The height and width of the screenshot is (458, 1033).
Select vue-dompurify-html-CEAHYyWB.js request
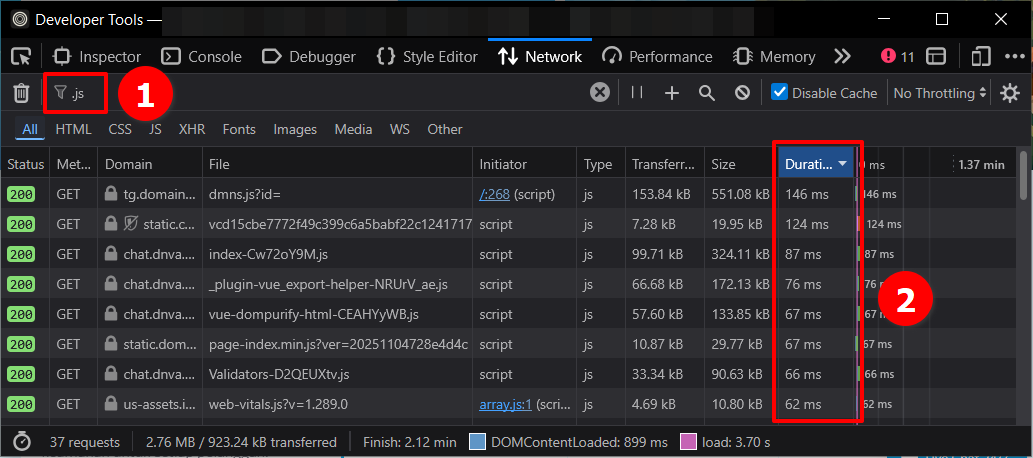click(x=507, y=314)
